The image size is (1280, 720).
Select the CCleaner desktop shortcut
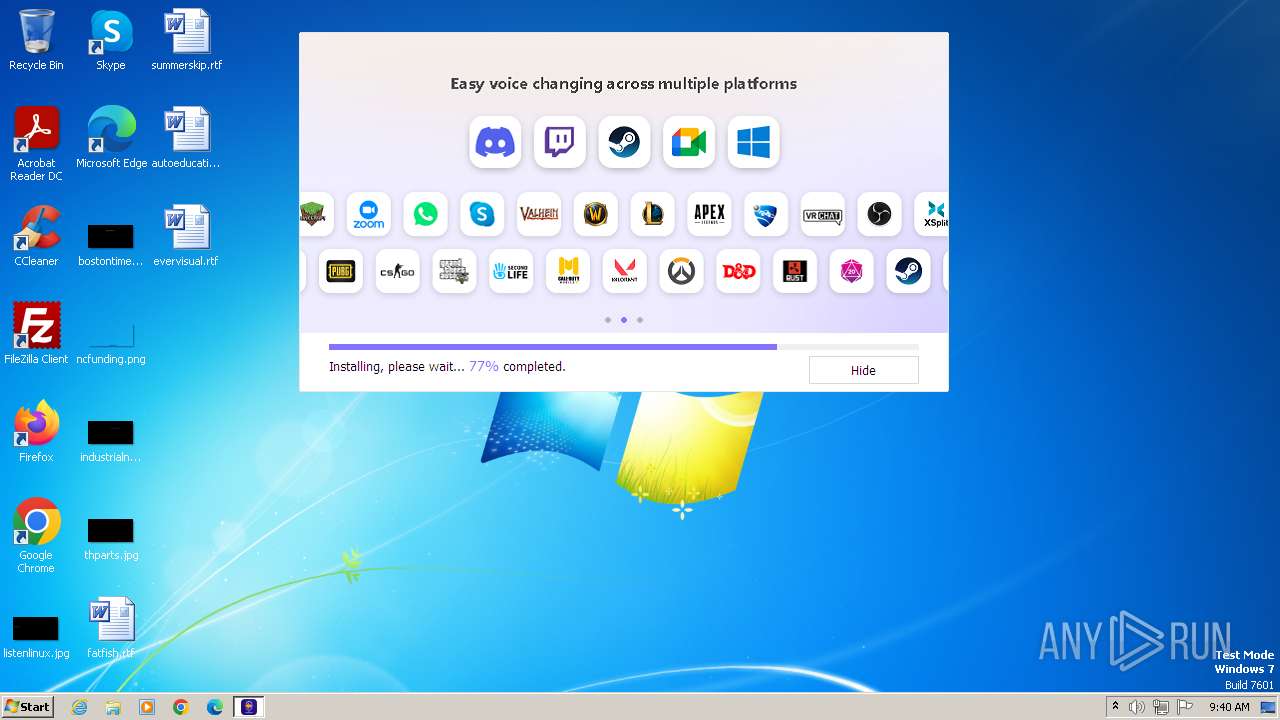coord(36,236)
